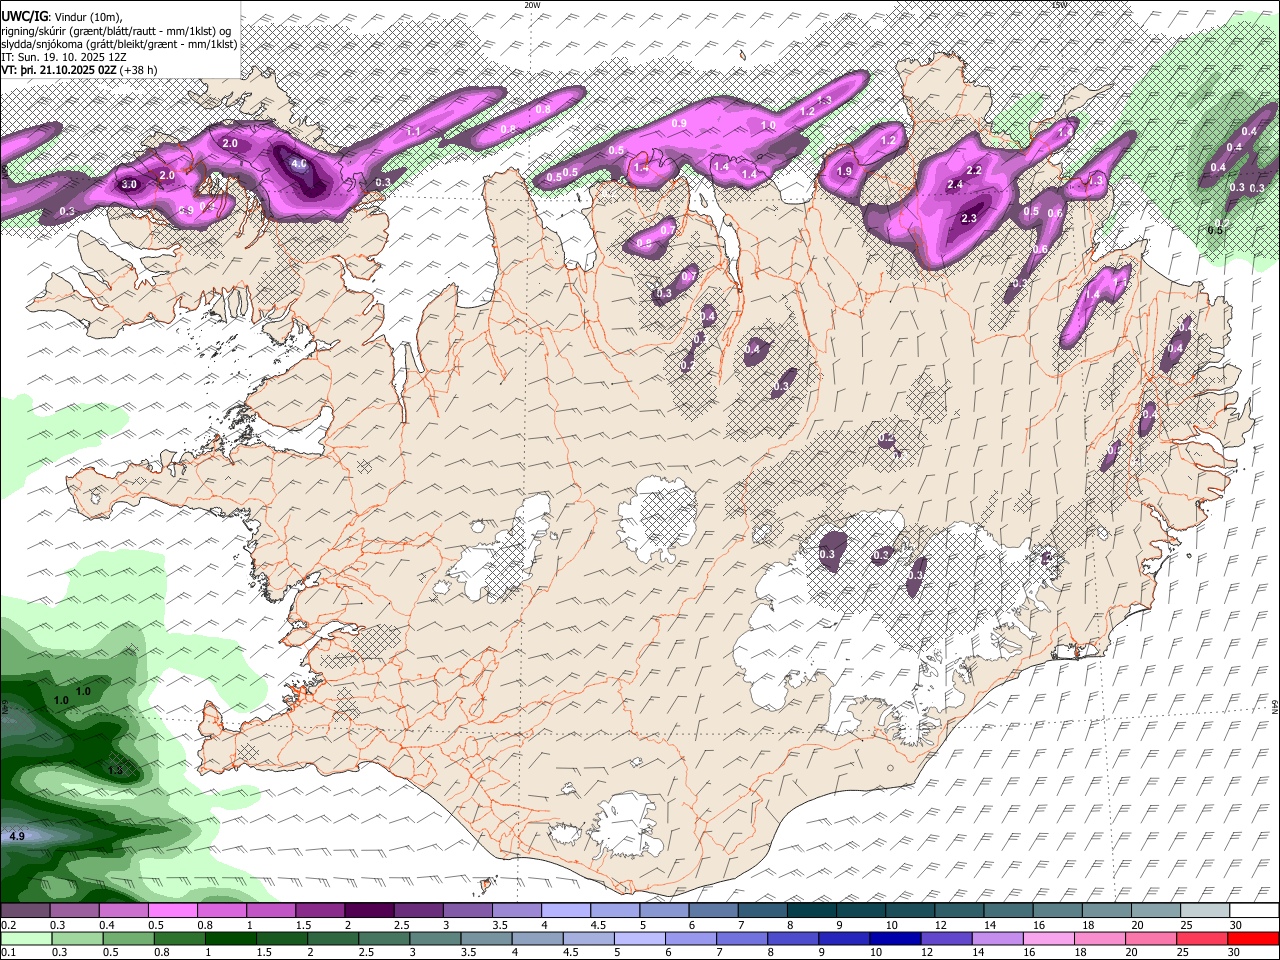Pick pale green 0.1–0.3 swatch in lower scale

click(25, 939)
